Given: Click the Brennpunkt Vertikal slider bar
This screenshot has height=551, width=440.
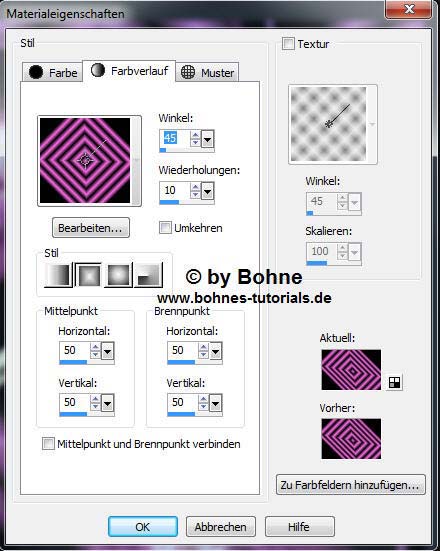Looking at the screenshot, I should (195, 414).
